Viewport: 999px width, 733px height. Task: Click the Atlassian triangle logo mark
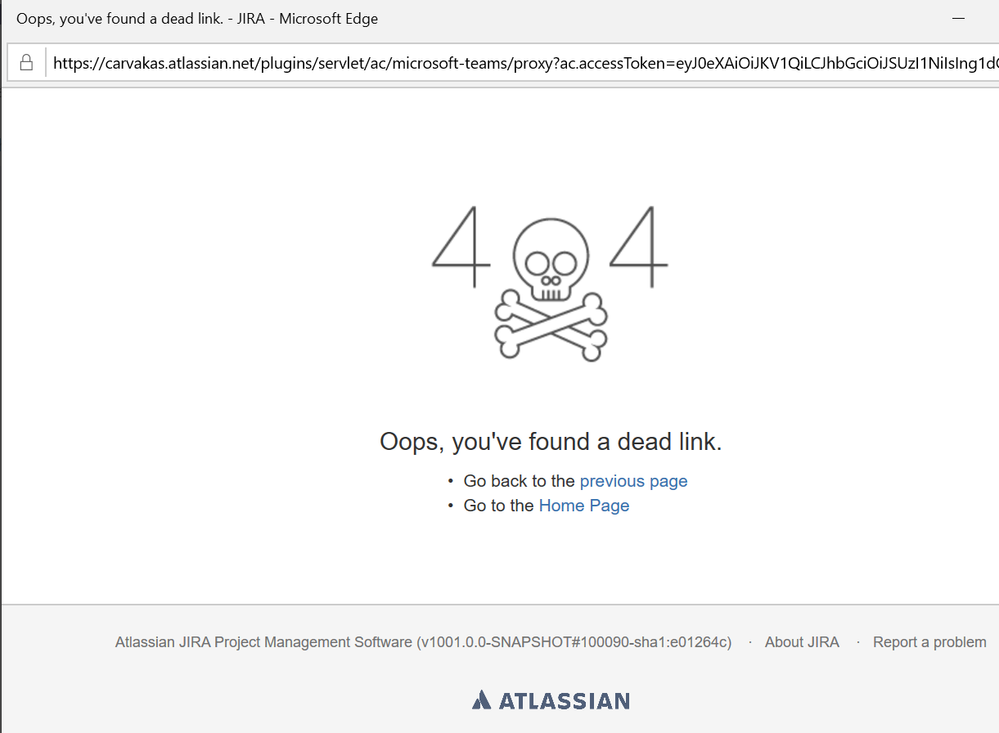pyautogui.click(x=482, y=700)
